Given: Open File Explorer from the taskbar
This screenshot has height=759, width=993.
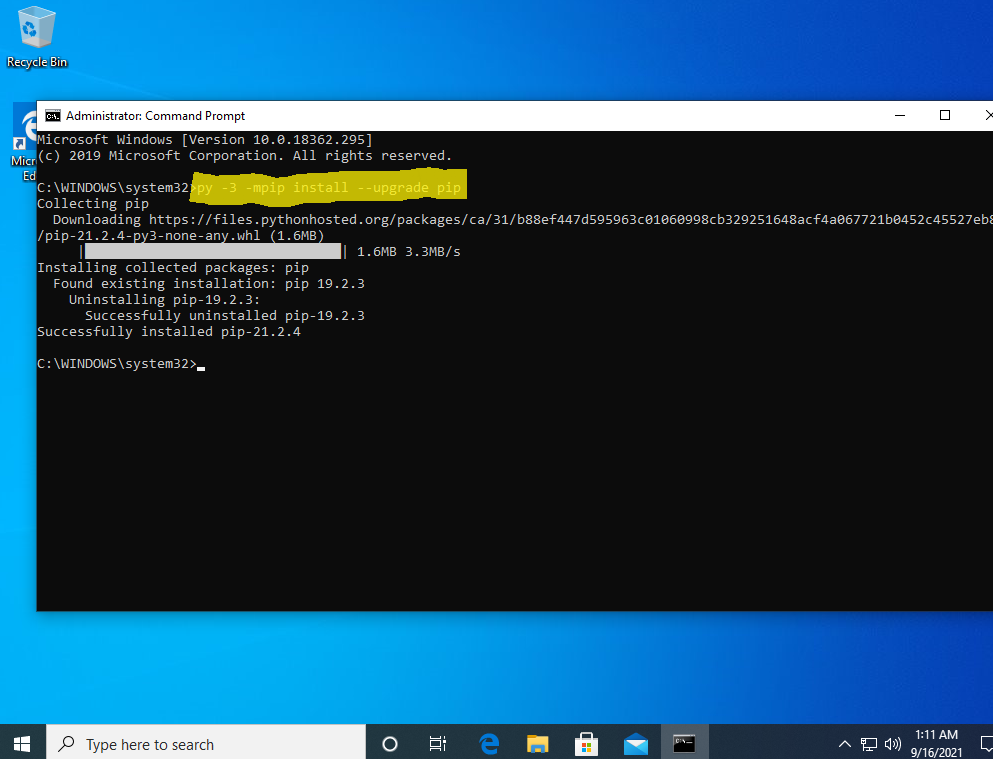Looking at the screenshot, I should coord(537,744).
